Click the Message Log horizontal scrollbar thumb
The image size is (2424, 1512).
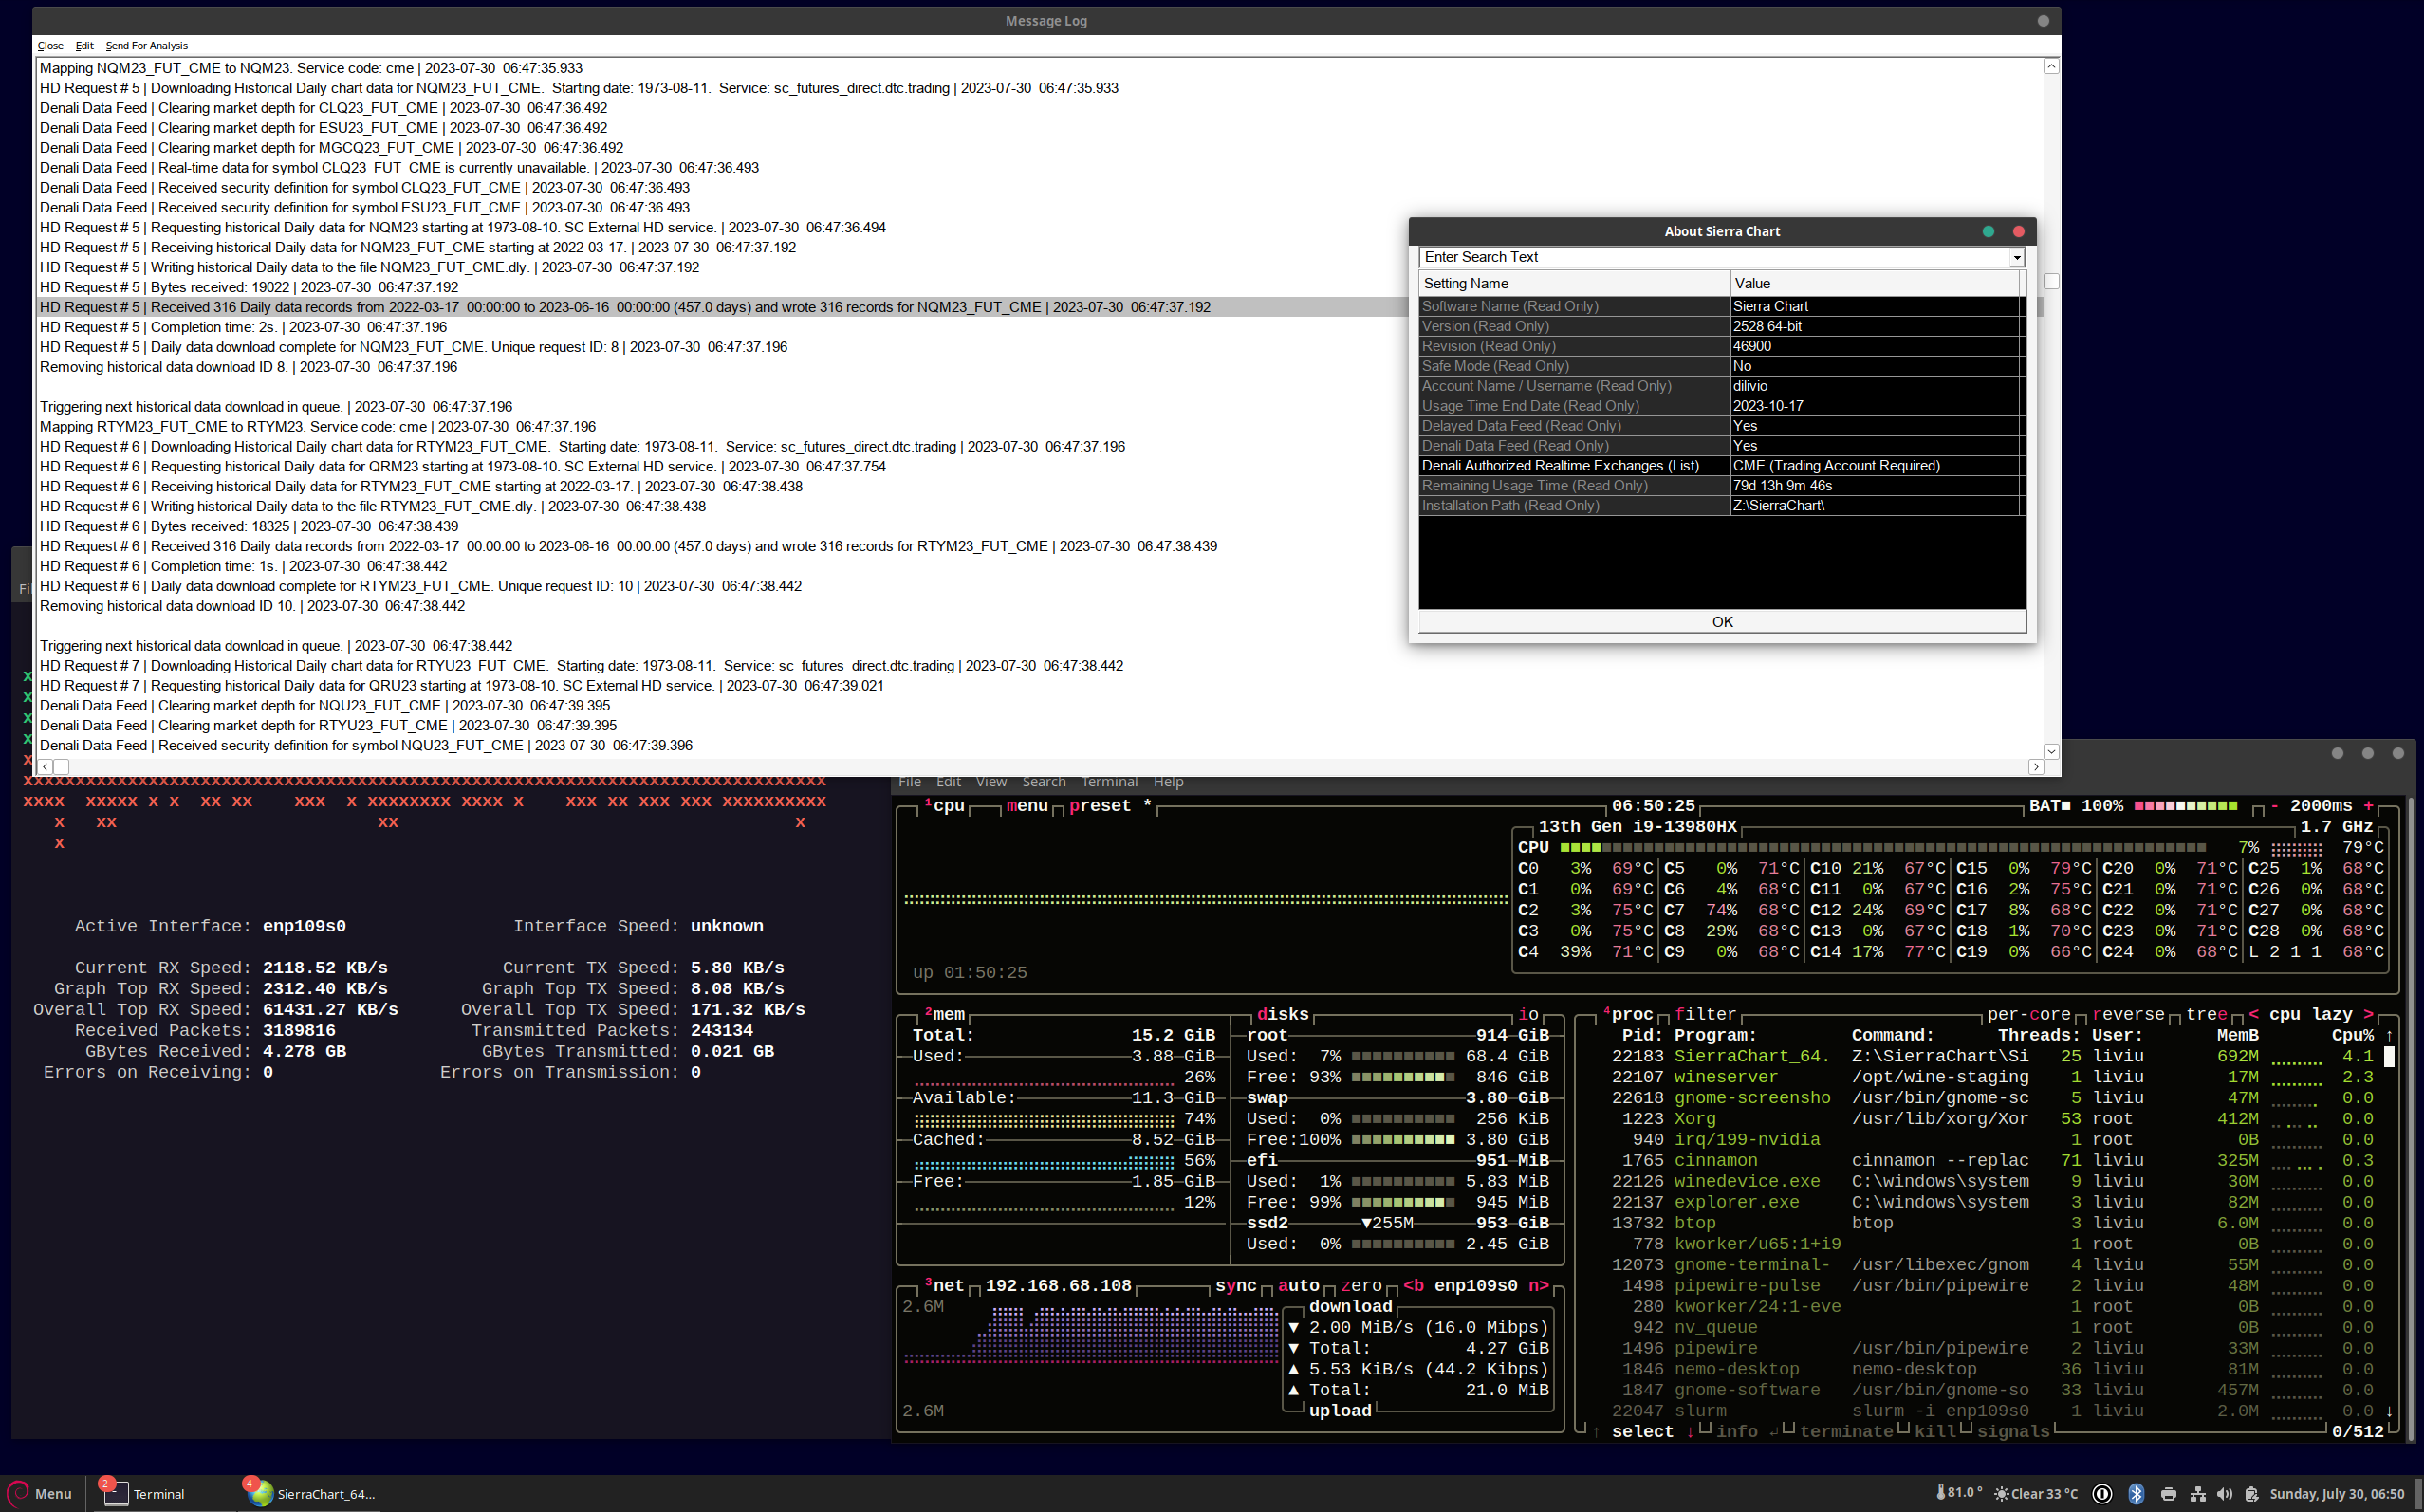[61, 767]
